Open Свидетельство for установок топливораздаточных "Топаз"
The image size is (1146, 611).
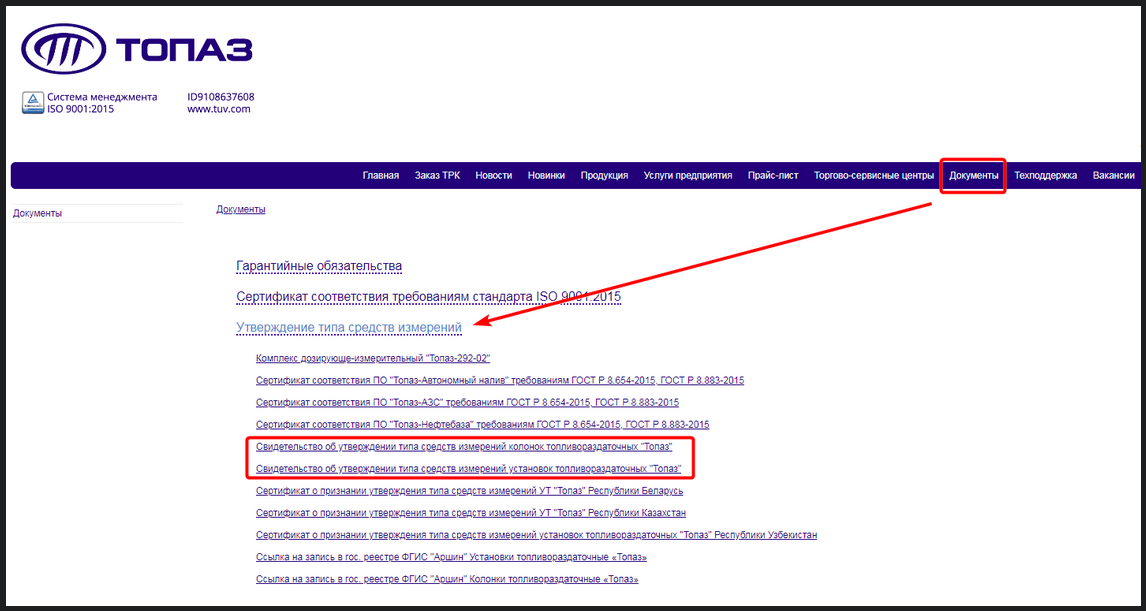click(x=469, y=468)
